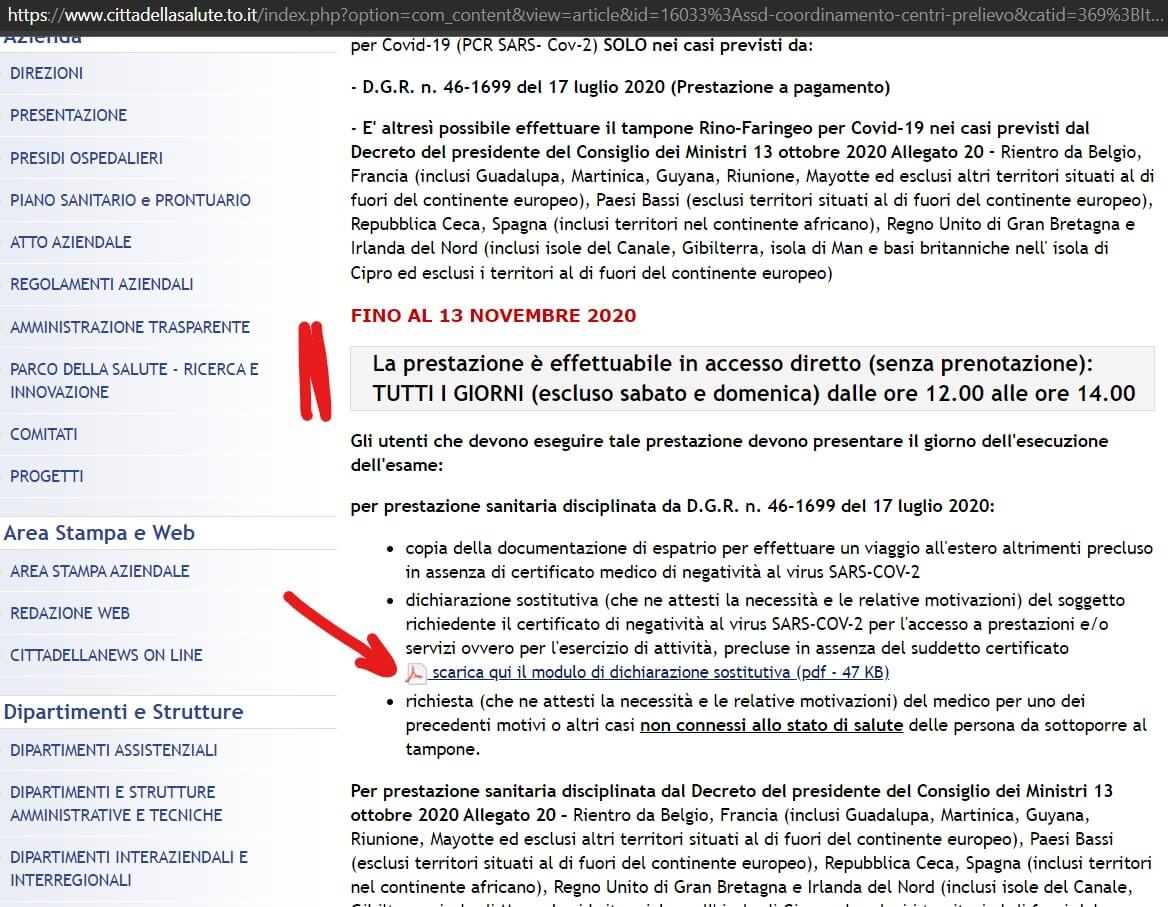The width and height of the screenshot is (1168, 907).
Task: Click the PDF icon beside the download link
Action: [x=415, y=673]
